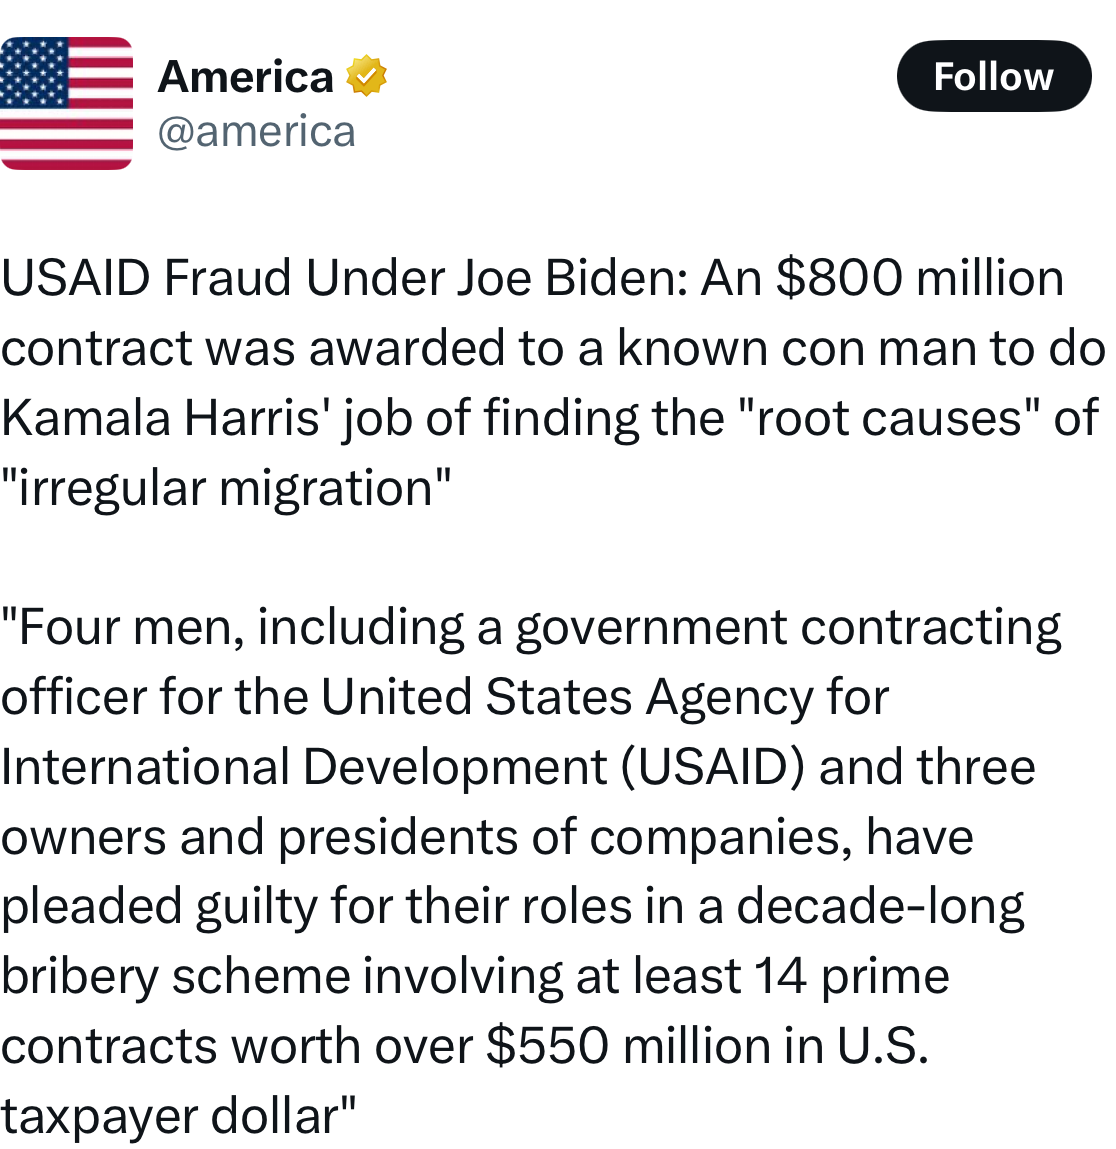Open the American flag profile avatar
Screen dimensions: 1116x1149
coord(66,103)
